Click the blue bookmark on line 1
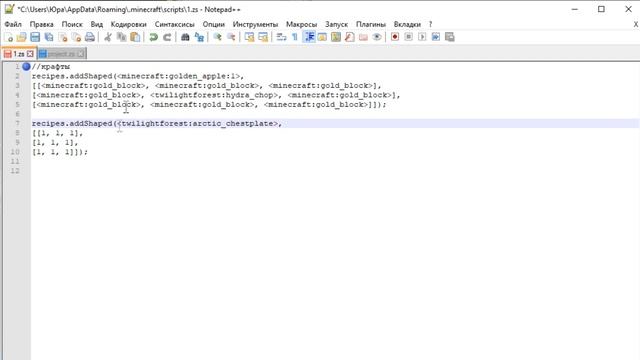Viewport: 640px width, 360px height. point(26,67)
